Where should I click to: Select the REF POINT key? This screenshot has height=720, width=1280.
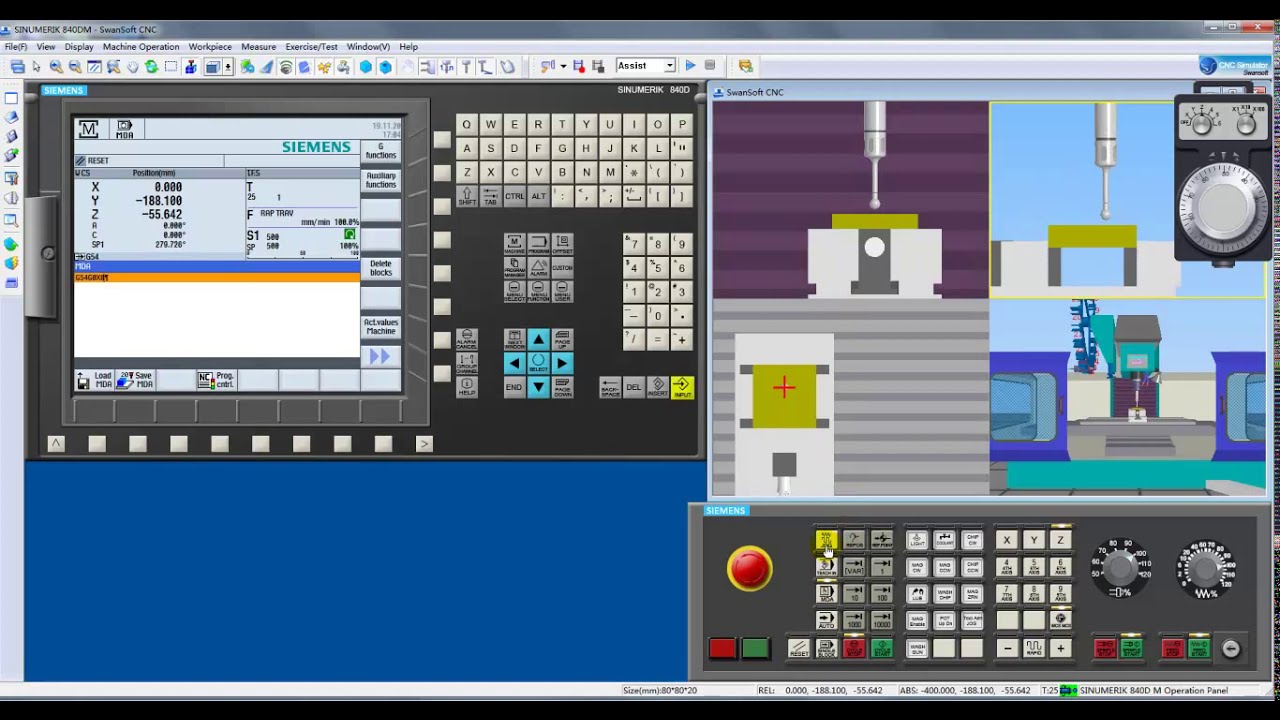[881, 540]
